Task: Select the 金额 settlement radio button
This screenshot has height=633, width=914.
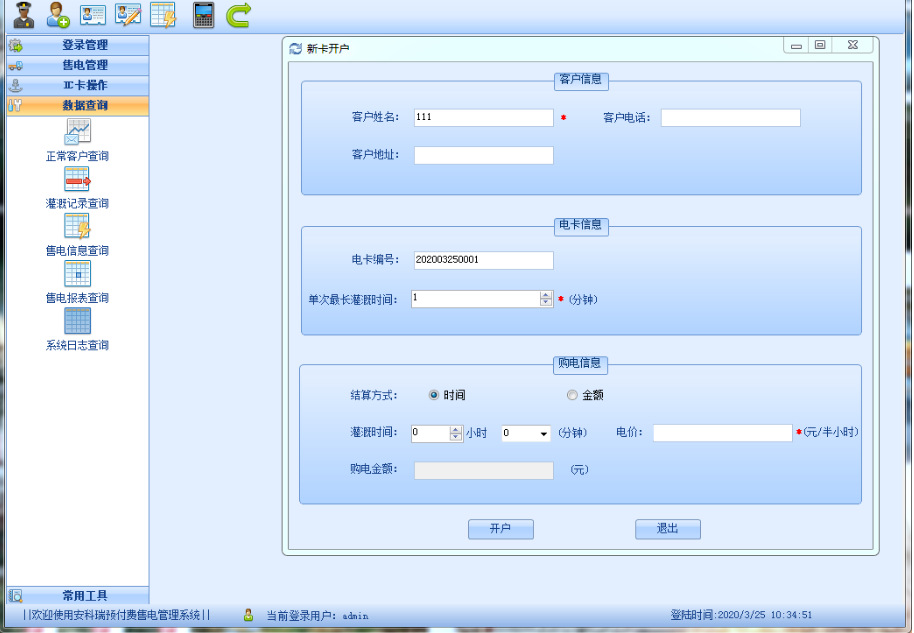Action: coord(572,395)
